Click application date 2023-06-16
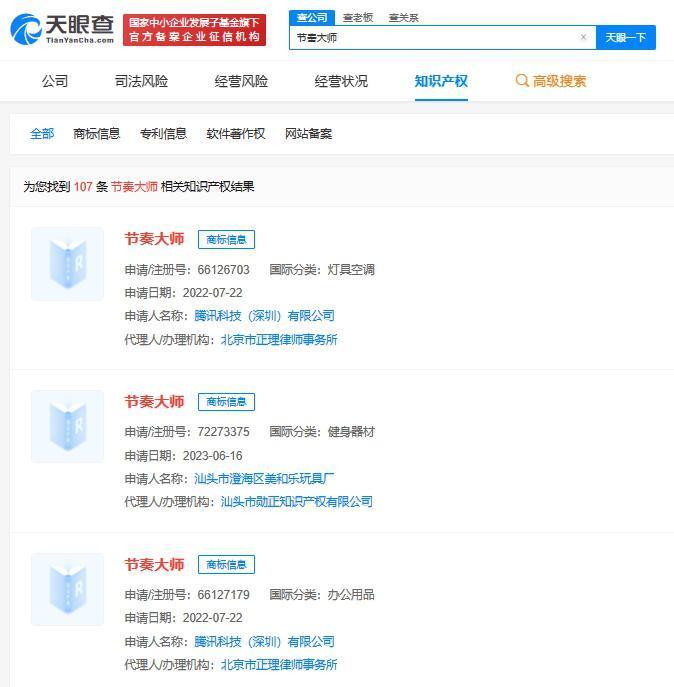The width and height of the screenshot is (674, 687). coord(213,456)
